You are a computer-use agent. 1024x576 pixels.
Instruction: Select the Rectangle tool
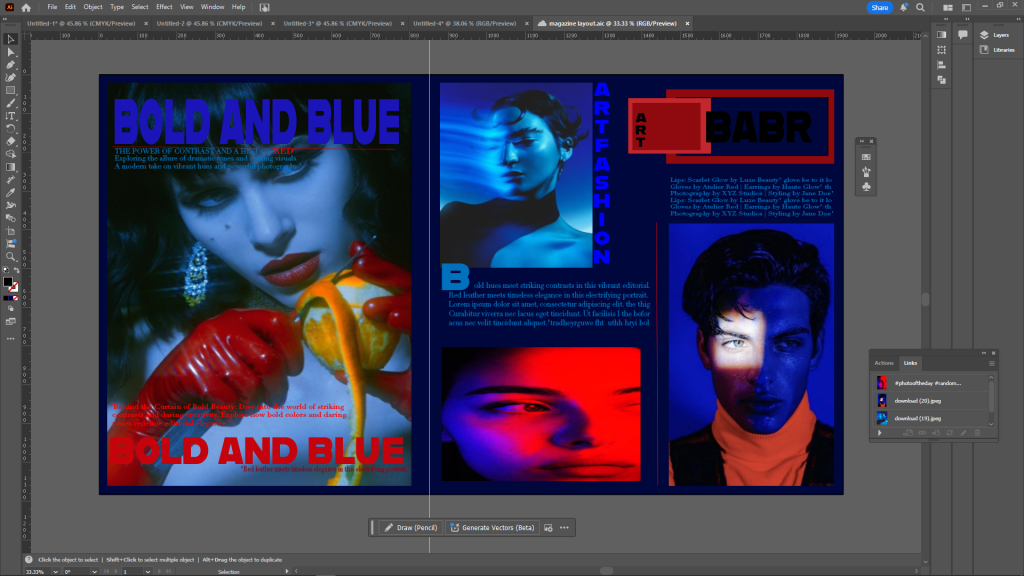[x=10, y=90]
